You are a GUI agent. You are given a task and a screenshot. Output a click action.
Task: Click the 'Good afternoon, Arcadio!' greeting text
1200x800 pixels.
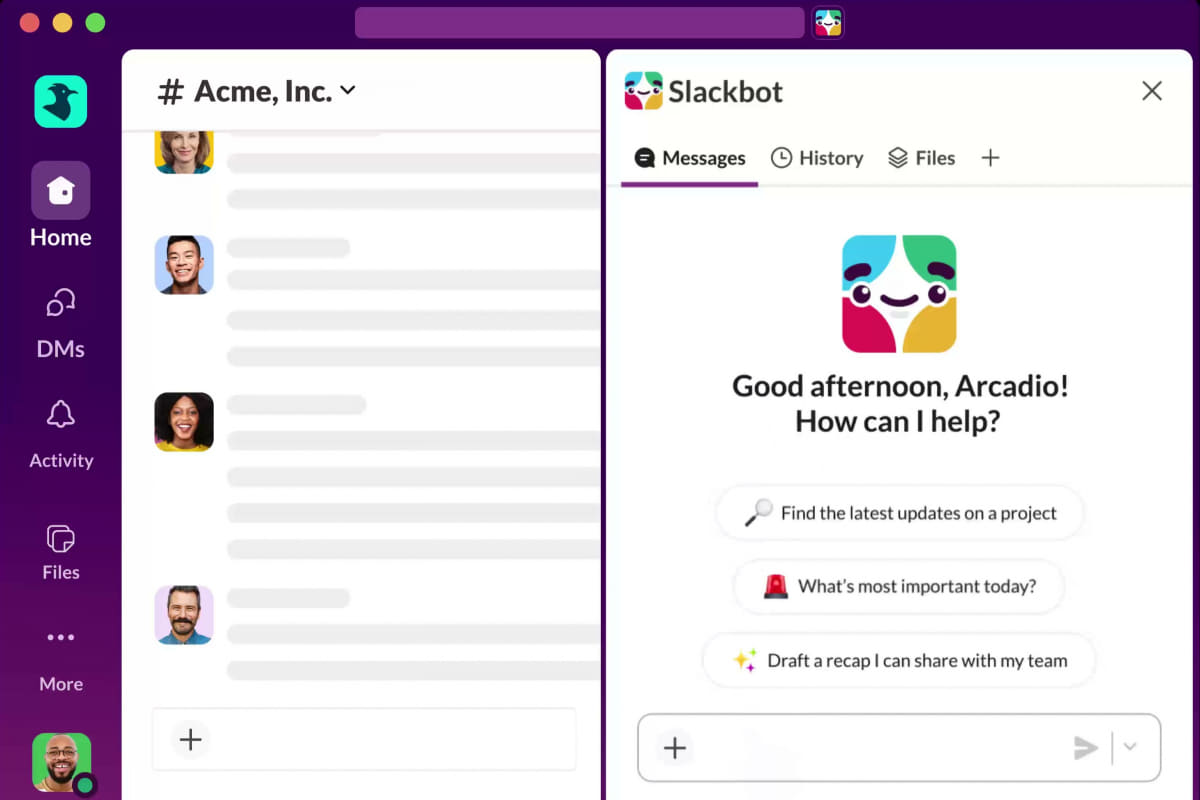[x=900, y=386]
